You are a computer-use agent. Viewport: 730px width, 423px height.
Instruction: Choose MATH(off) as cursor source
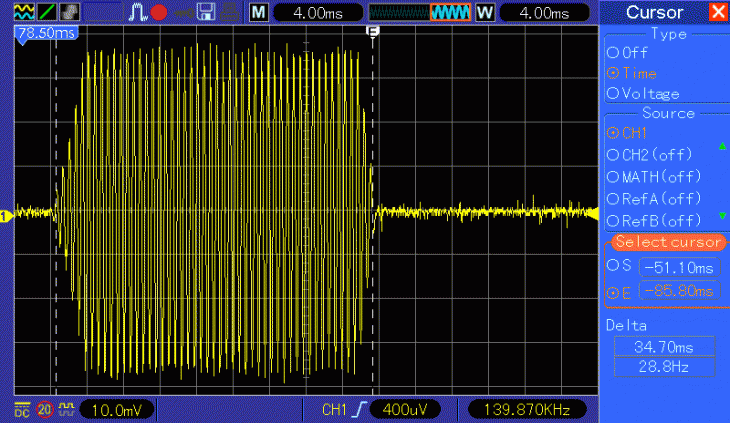point(614,176)
